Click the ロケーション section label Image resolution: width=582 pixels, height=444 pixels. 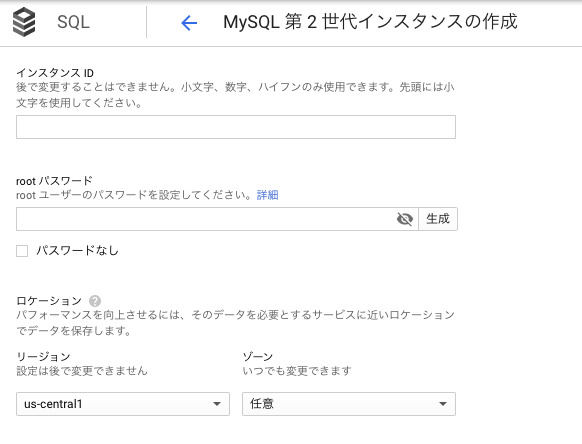(x=49, y=300)
